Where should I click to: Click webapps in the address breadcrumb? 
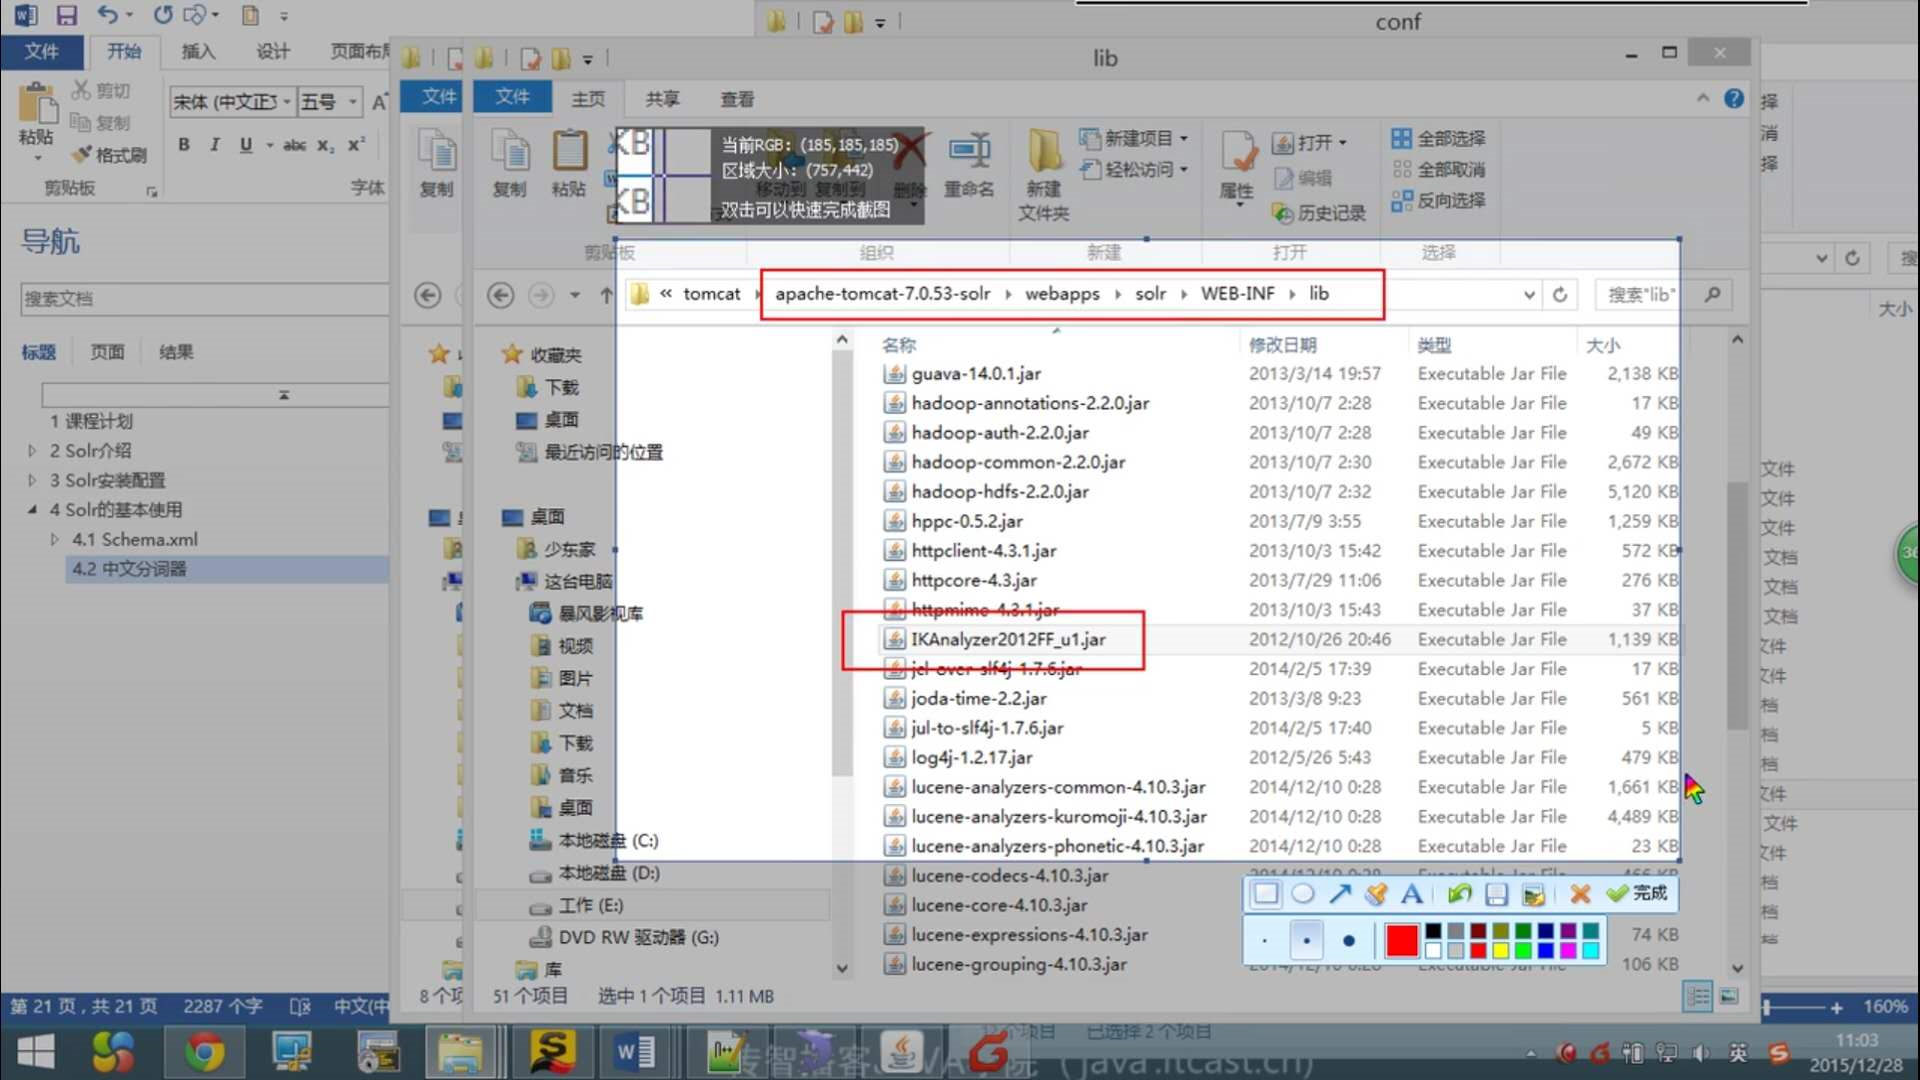coord(1062,293)
